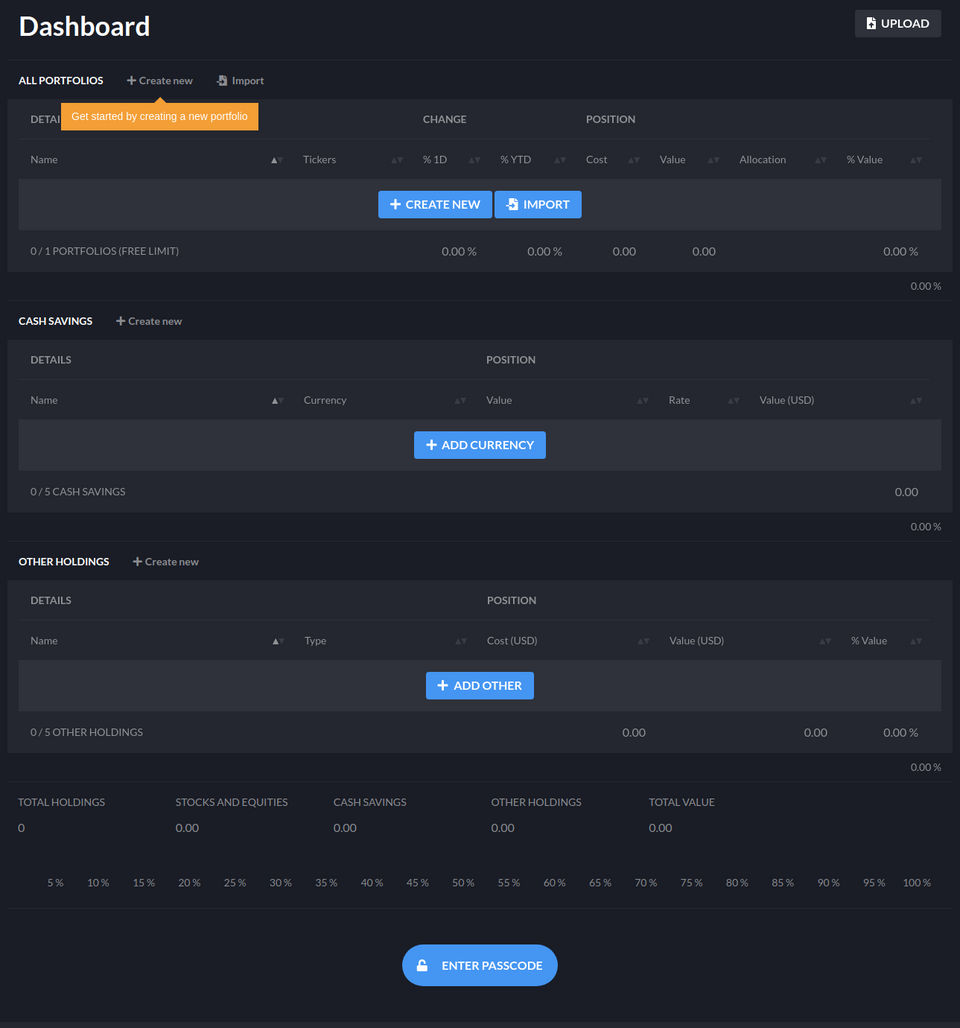This screenshot has width=960, height=1028.
Task: Click the 100 % mark on allocation scale
Action: 917,883
